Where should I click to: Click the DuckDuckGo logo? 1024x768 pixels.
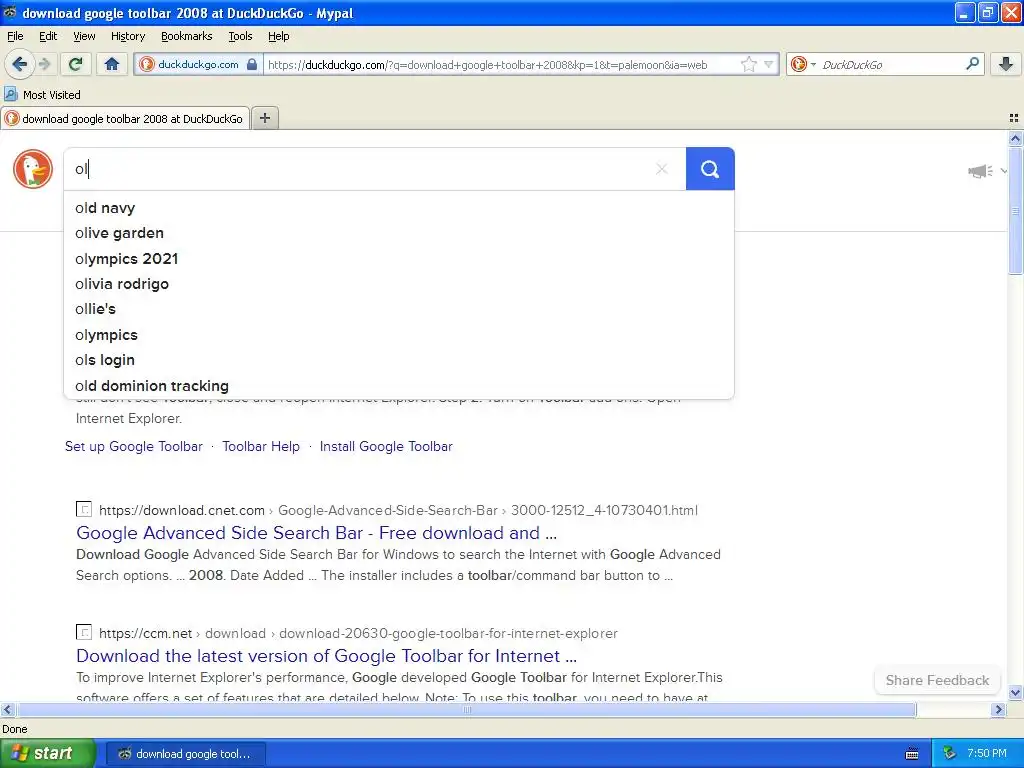(33, 168)
